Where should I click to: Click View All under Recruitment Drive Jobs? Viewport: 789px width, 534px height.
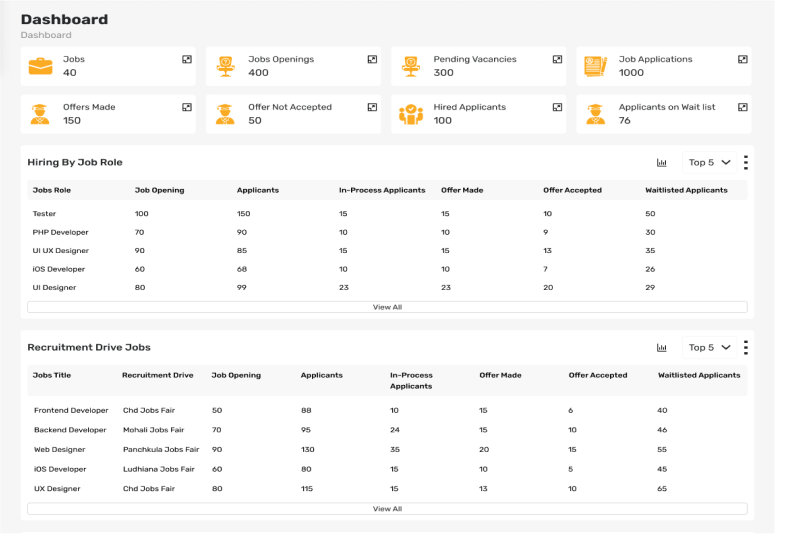pos(387,509)
